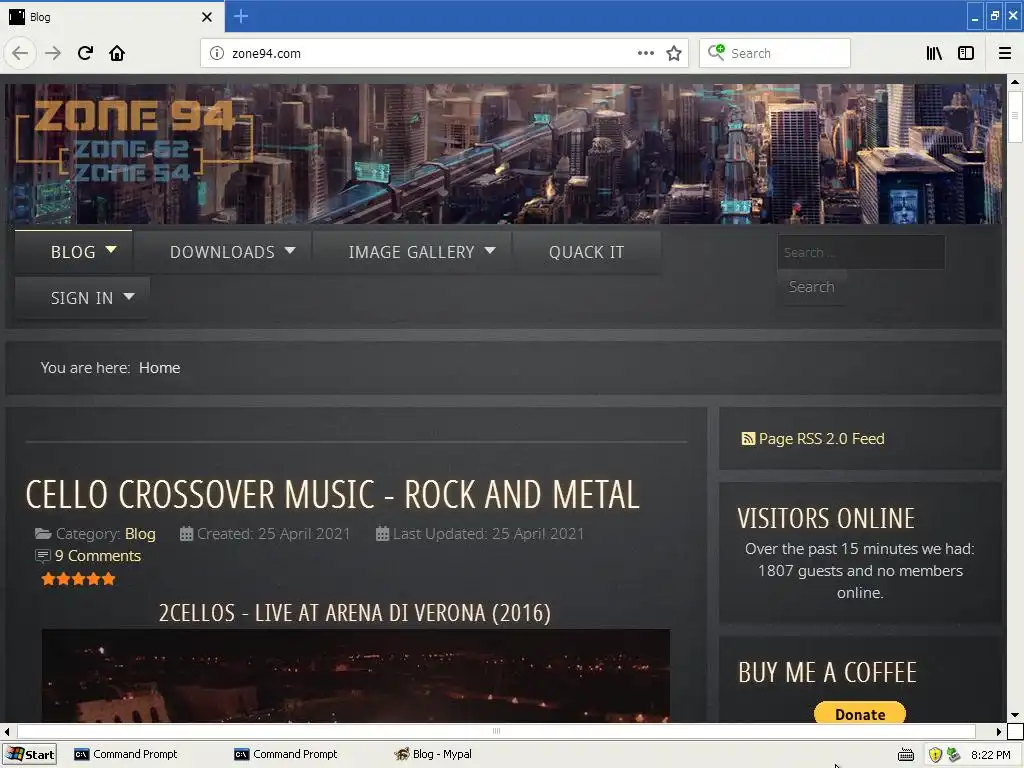Click the PayPal Donate button
This screenshot has height=768, width=1024.
(860, 714)
